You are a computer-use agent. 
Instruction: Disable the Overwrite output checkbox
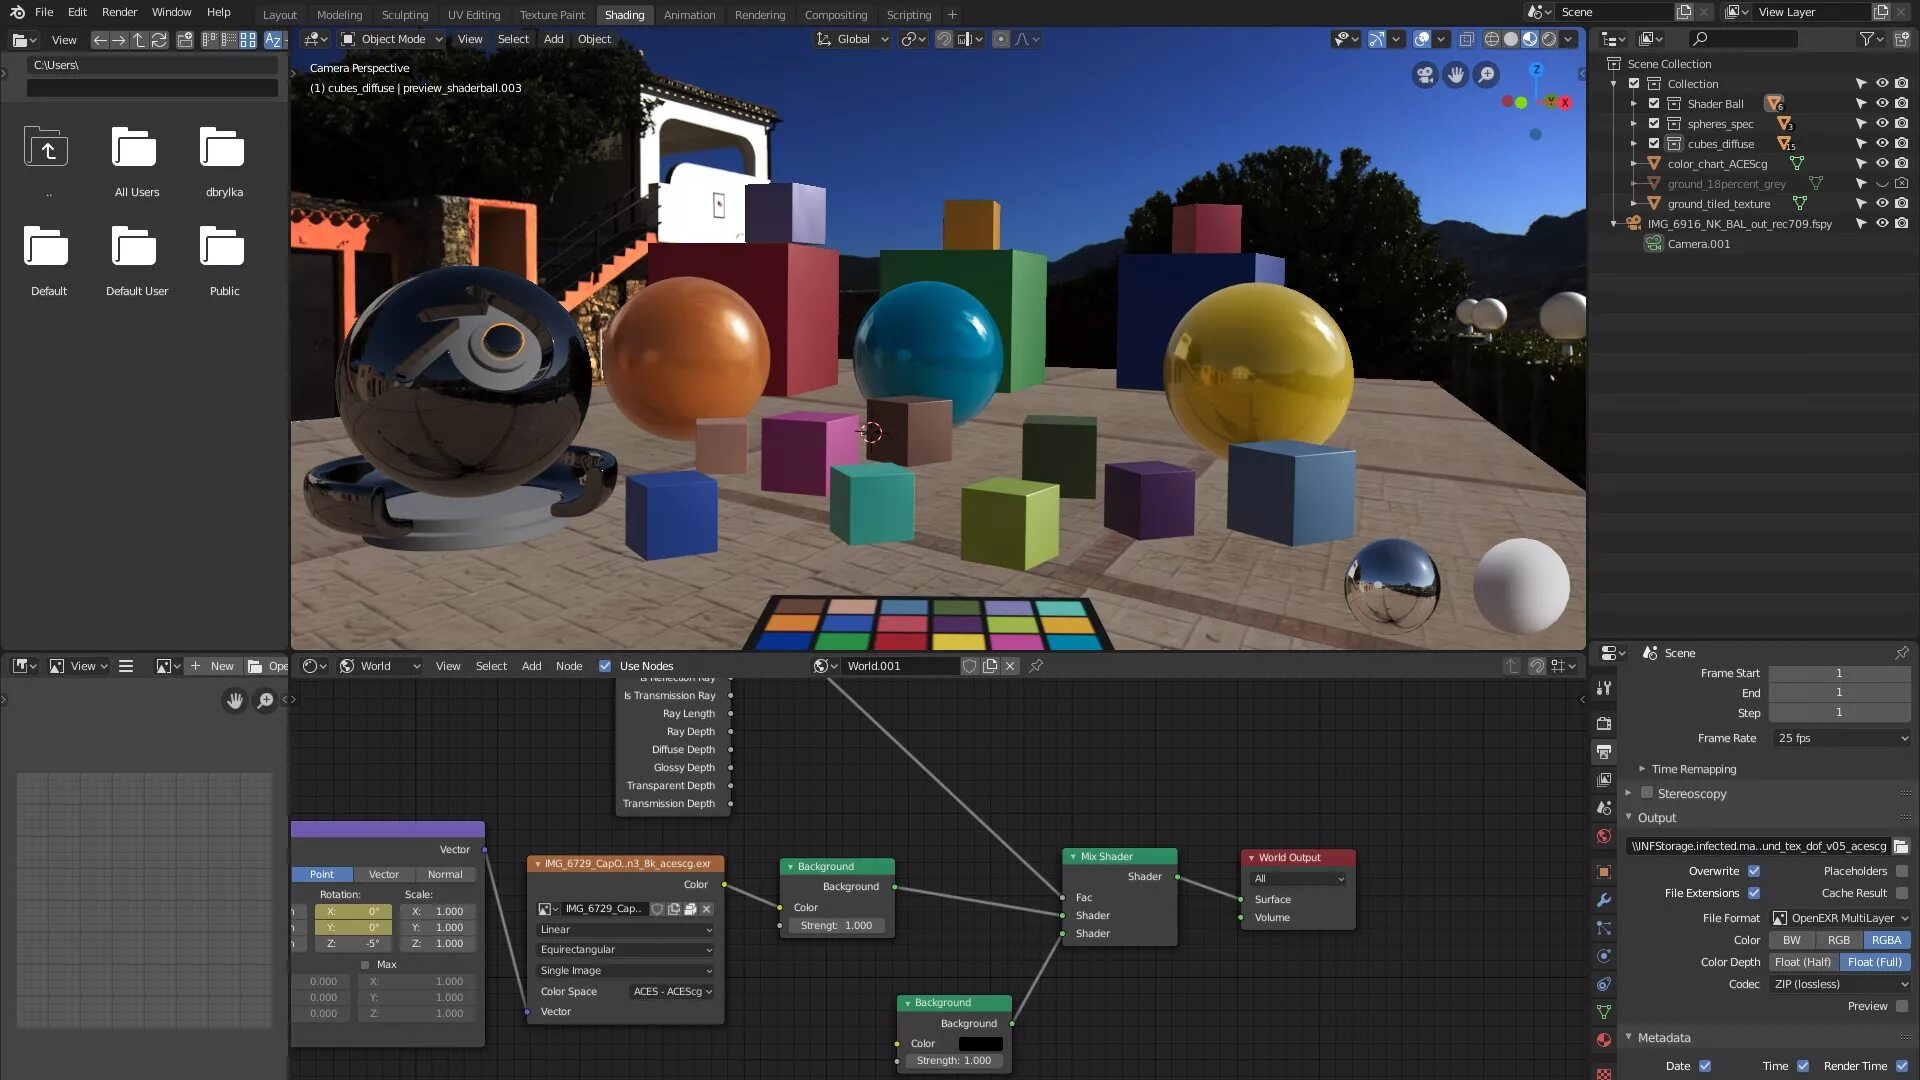(x=1754, y=870)
